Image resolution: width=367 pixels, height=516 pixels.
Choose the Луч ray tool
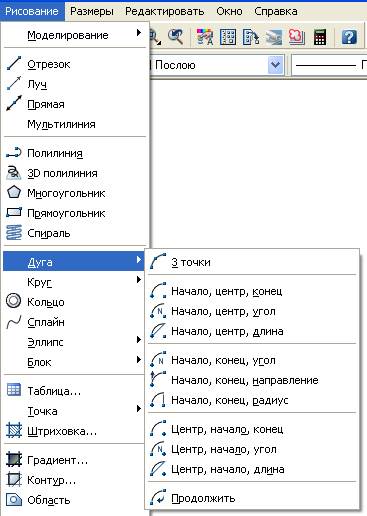point(75,84)
